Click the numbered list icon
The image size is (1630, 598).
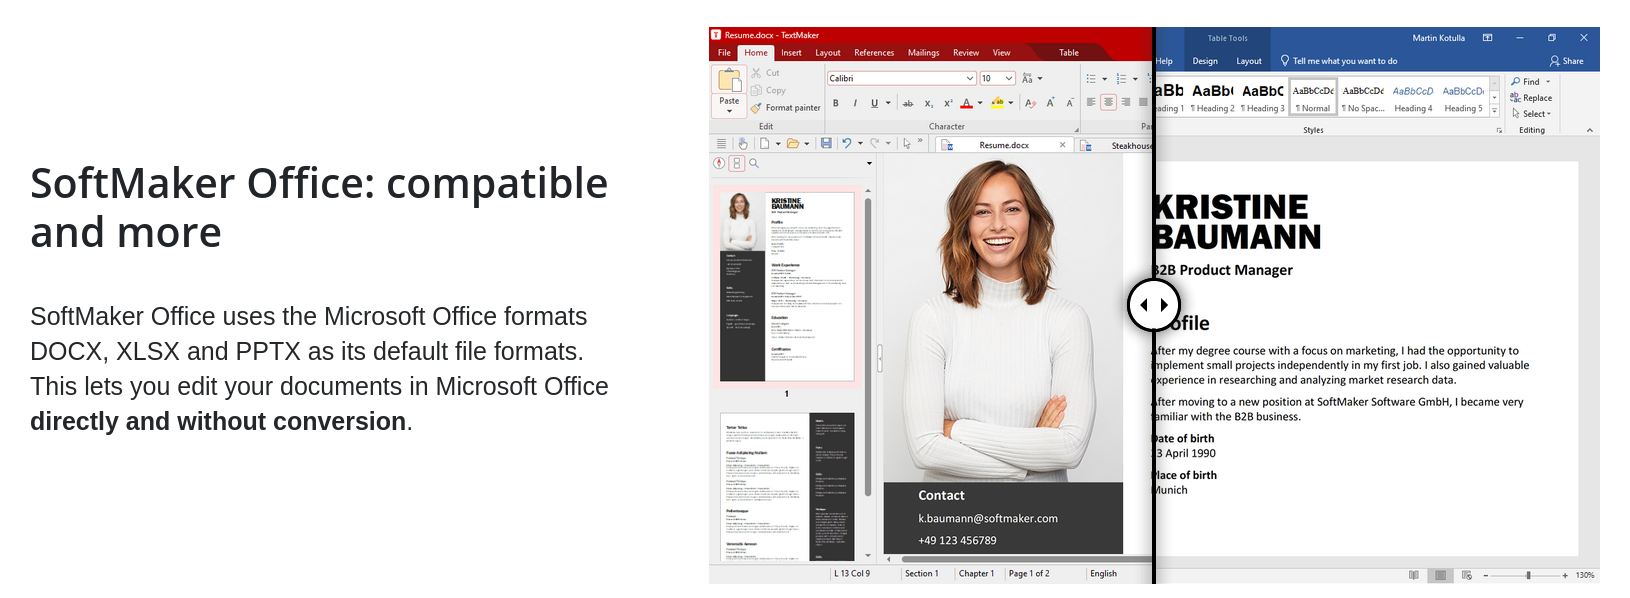click(1121, 78)
